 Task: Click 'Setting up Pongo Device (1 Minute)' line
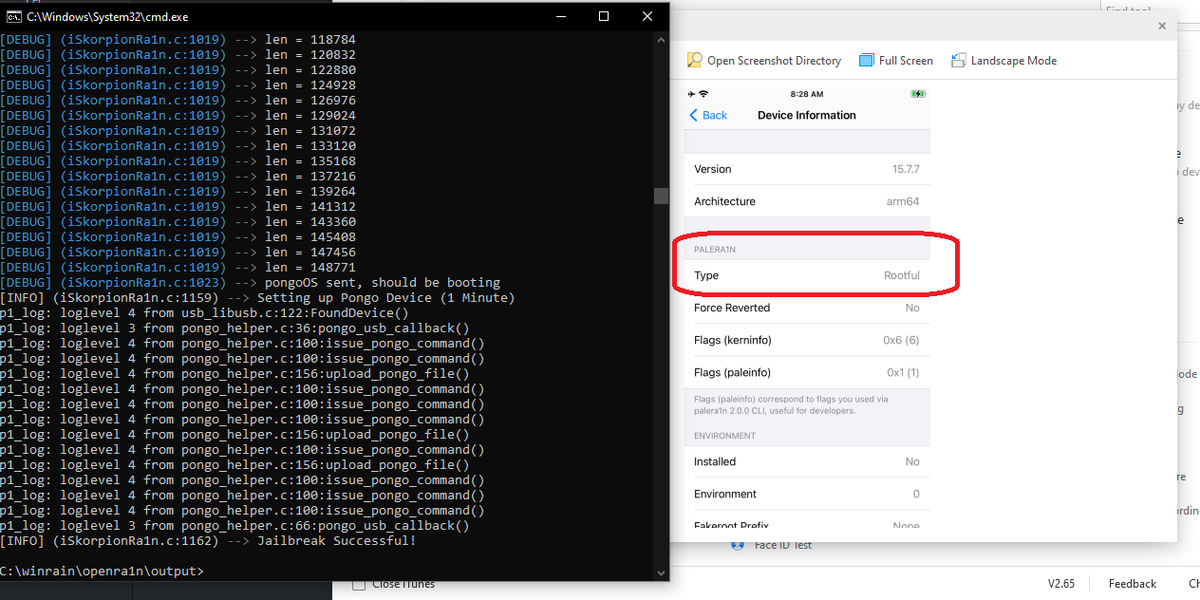click(258, 298)
